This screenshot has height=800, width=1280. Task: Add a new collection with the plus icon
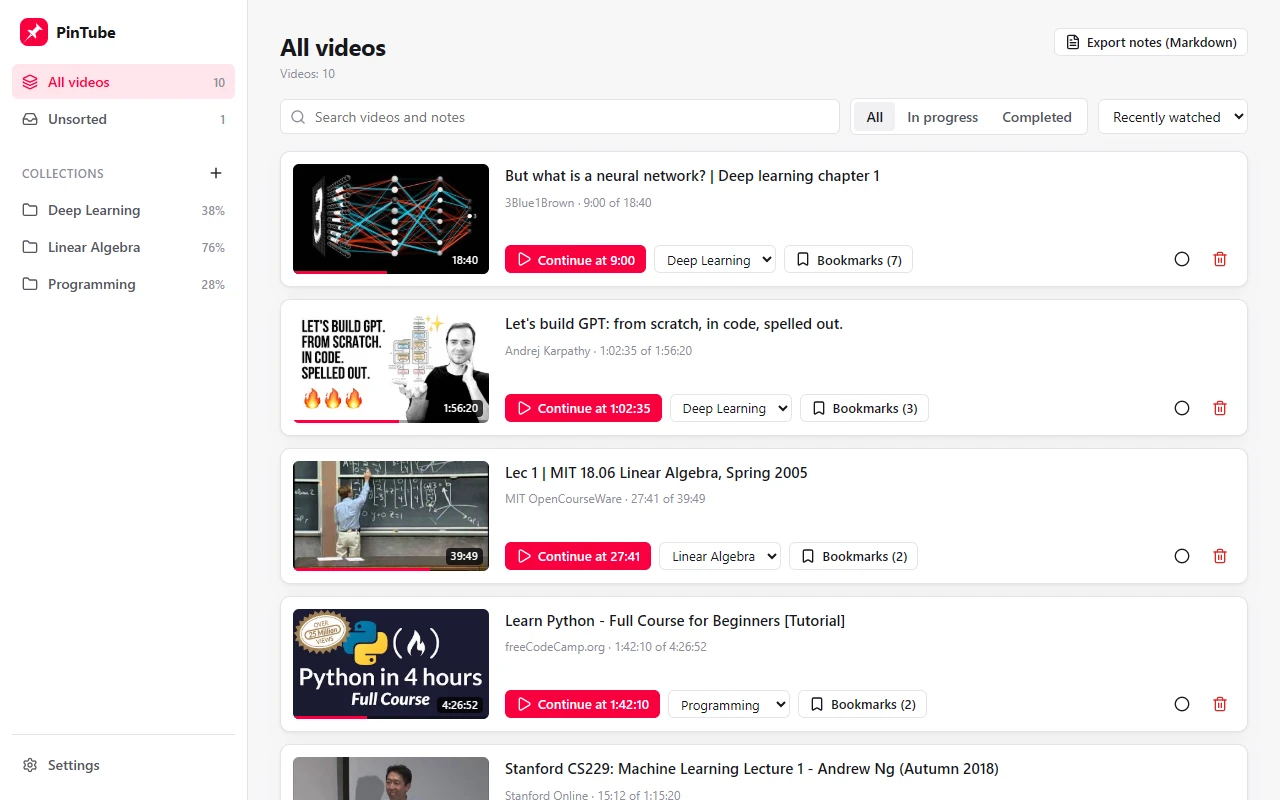(x=216, y=173)
